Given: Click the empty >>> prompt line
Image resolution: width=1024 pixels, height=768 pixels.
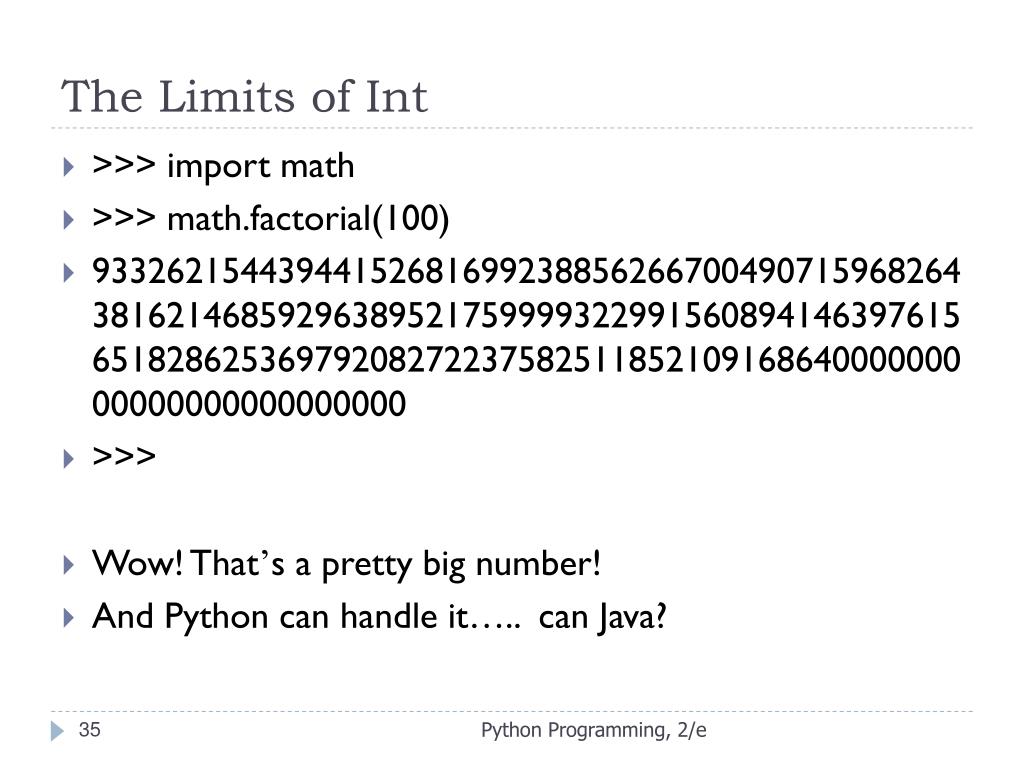Looking at the screenshot, I should [124, 456].
